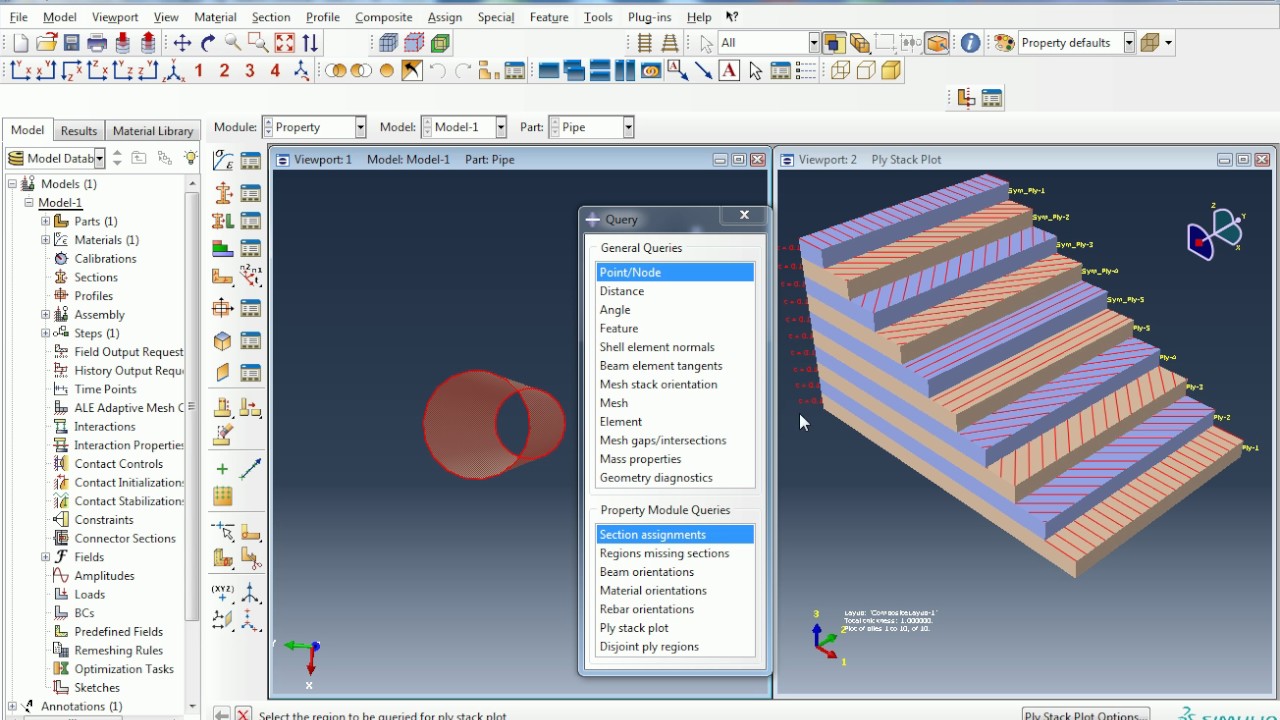Click the Print icon
This screenshot has width=1280, height=720.
[x=97, y=43]
